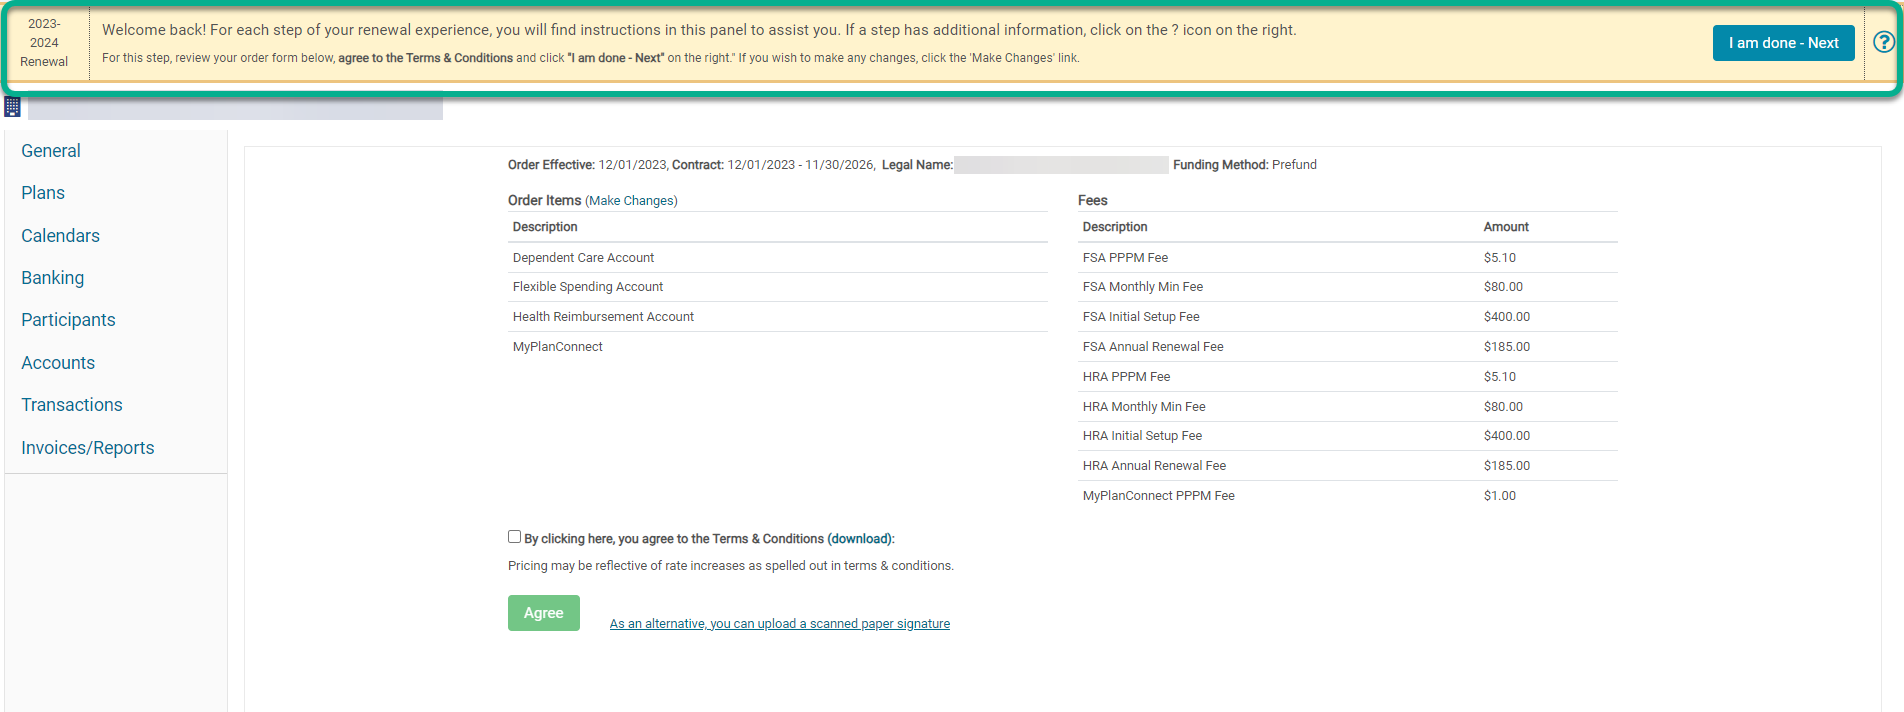Click the Flexible Spending Account order item
The image size is (1904, 712).
coord(778,287)
